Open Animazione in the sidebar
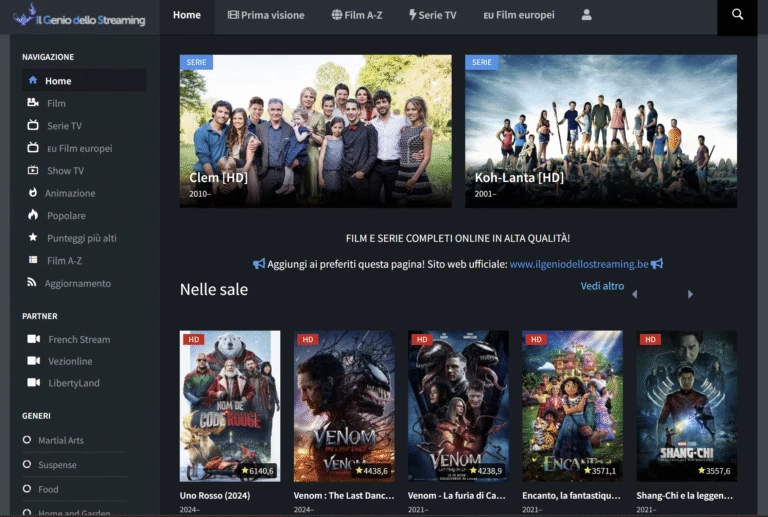 70,193
